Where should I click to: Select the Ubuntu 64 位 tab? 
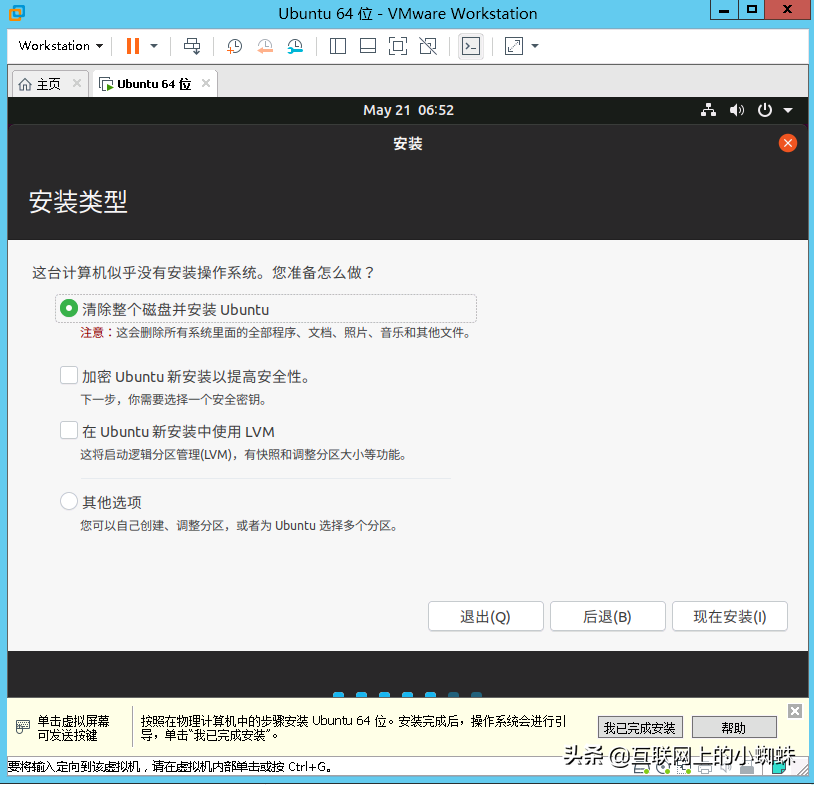(150, 84)
